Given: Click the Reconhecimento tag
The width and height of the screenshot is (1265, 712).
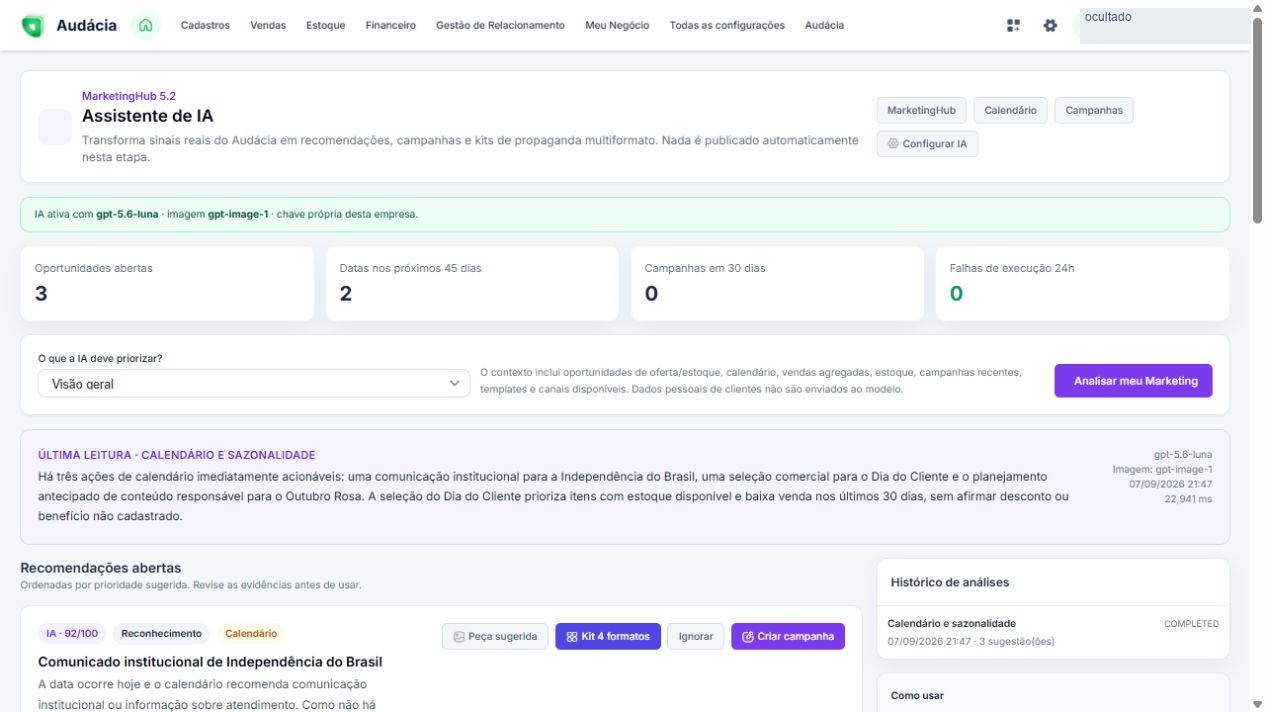Looking at the screenshot, I should pyautogui.click(x=161, y=633).
